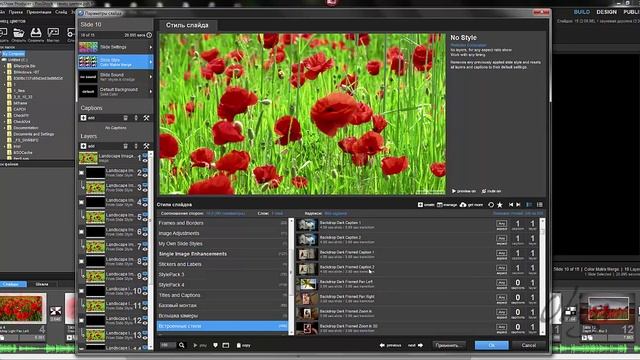
Task: Switch to the BUILD workspace tab
Action: [582, 12]
